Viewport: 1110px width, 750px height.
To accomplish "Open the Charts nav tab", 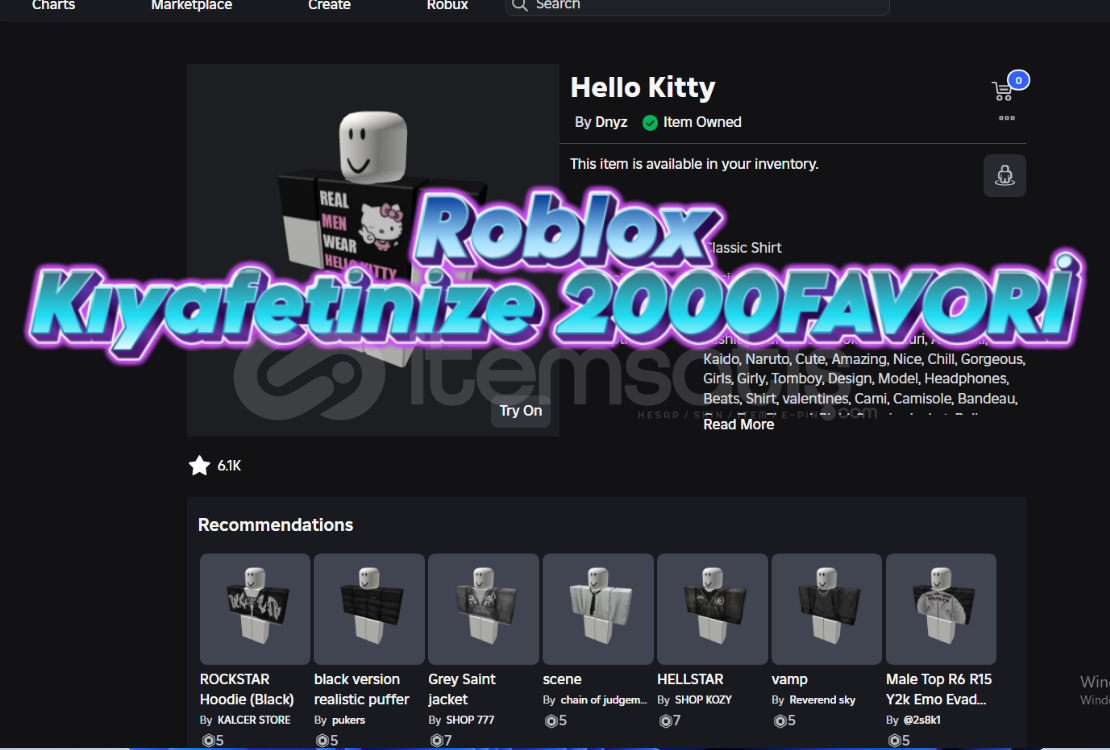I will [x=53, y=5].
